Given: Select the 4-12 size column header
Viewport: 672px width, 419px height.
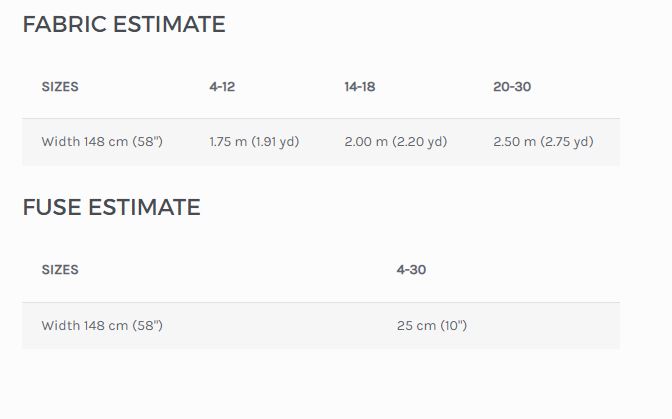Looking at the screenshot, I should tap(222, 87).
